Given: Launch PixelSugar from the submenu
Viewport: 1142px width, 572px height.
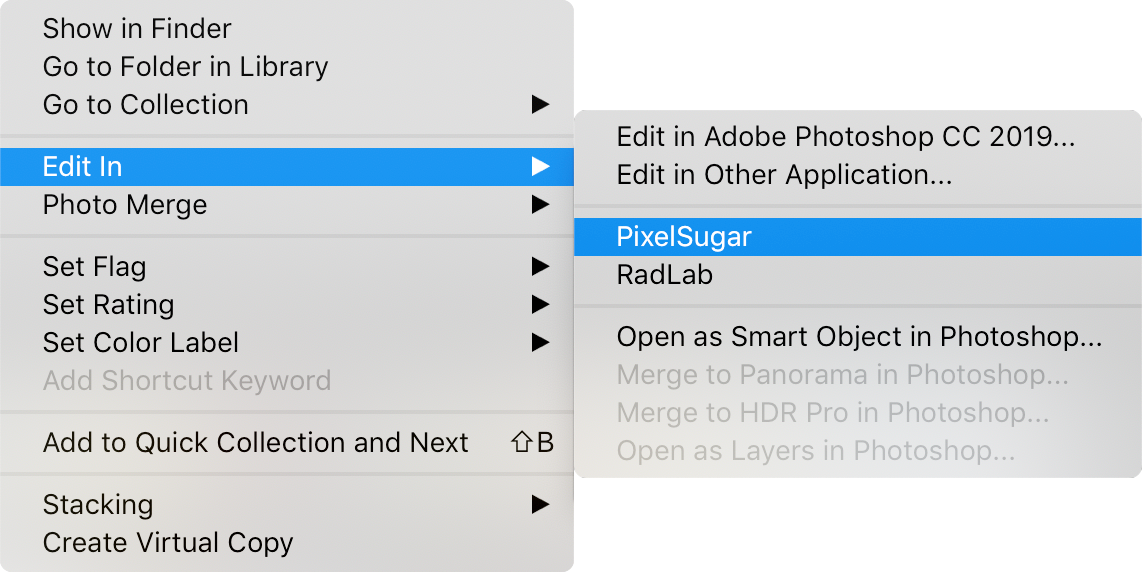Looking at the screenshot, I should point(684,237).
